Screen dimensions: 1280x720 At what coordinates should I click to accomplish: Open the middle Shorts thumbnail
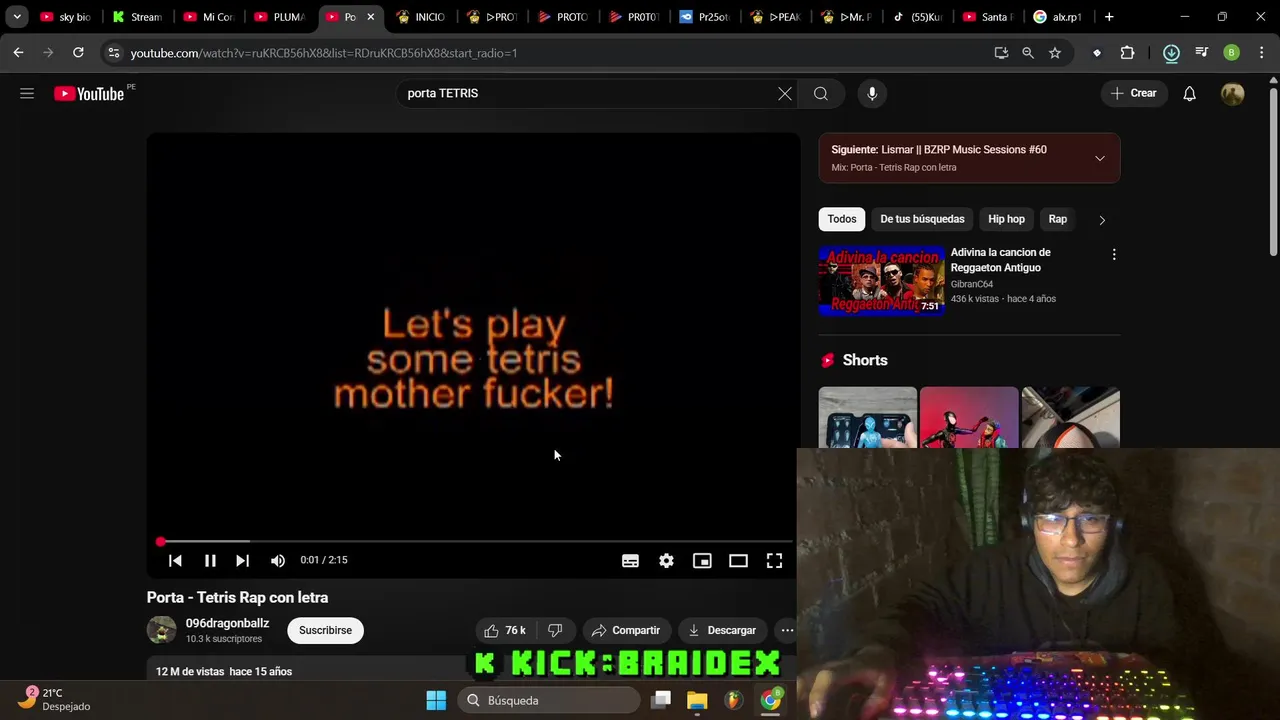(x=969, y=418)
